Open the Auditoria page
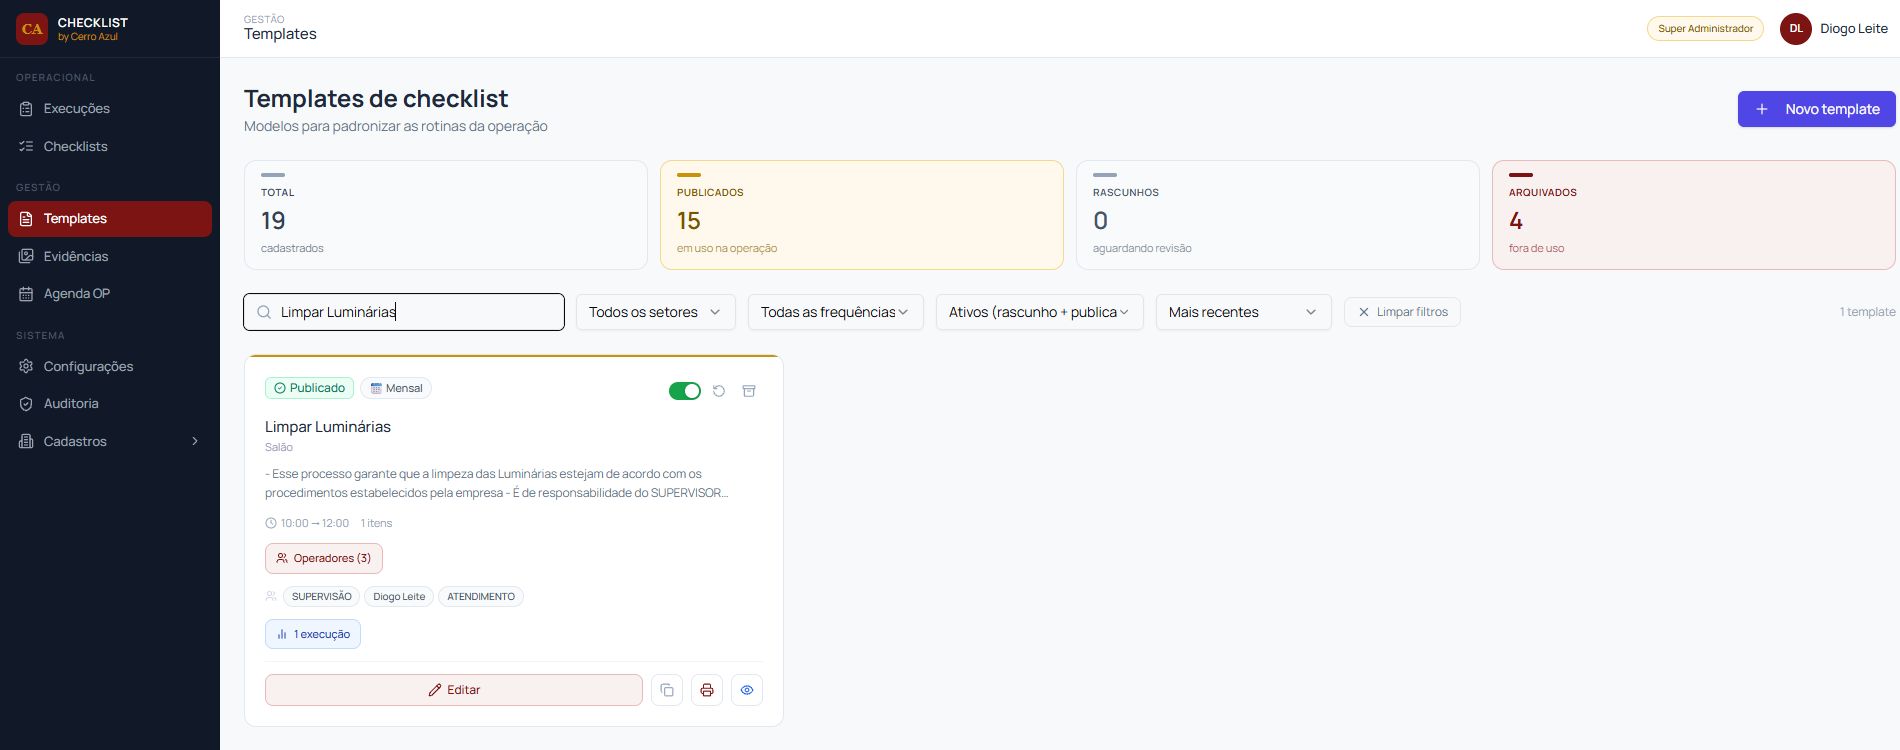The image size is (1900, 750). click(x=110, y=404)
